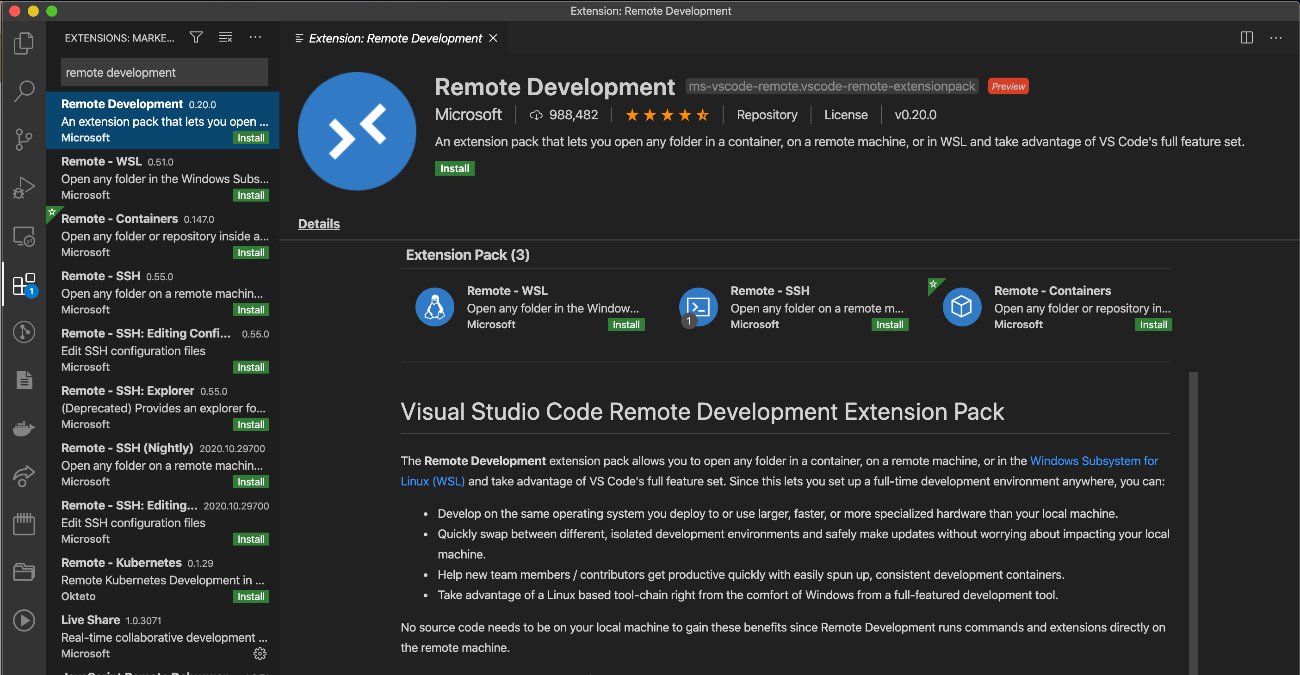1300x675 pixels.
Task: Click the Microsoft publisher name in header
Action: tap(469, 115)
